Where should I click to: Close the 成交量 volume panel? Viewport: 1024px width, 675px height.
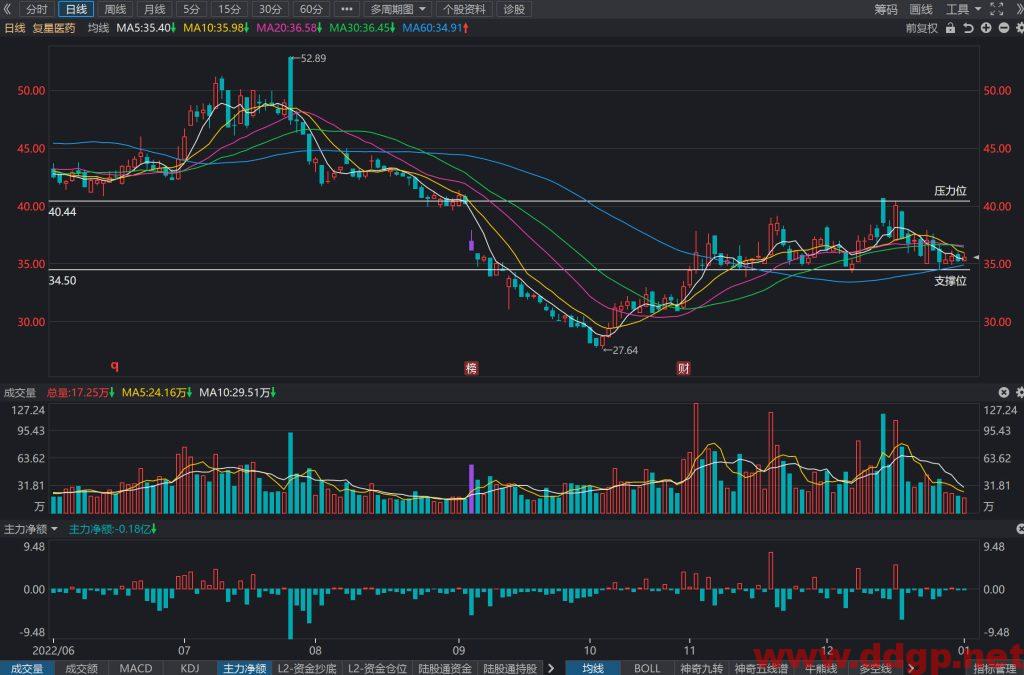(1004, 392)
